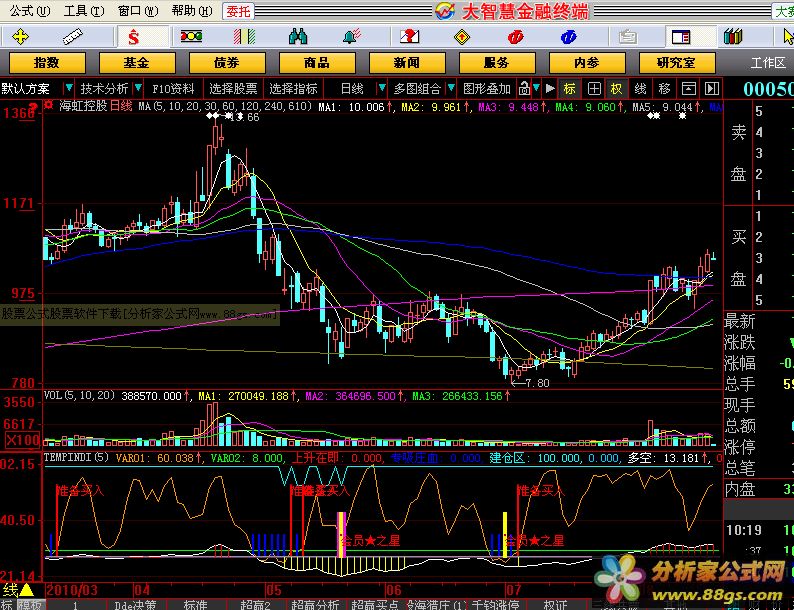Click the play arrow in chart toolbar

point(550,89)
